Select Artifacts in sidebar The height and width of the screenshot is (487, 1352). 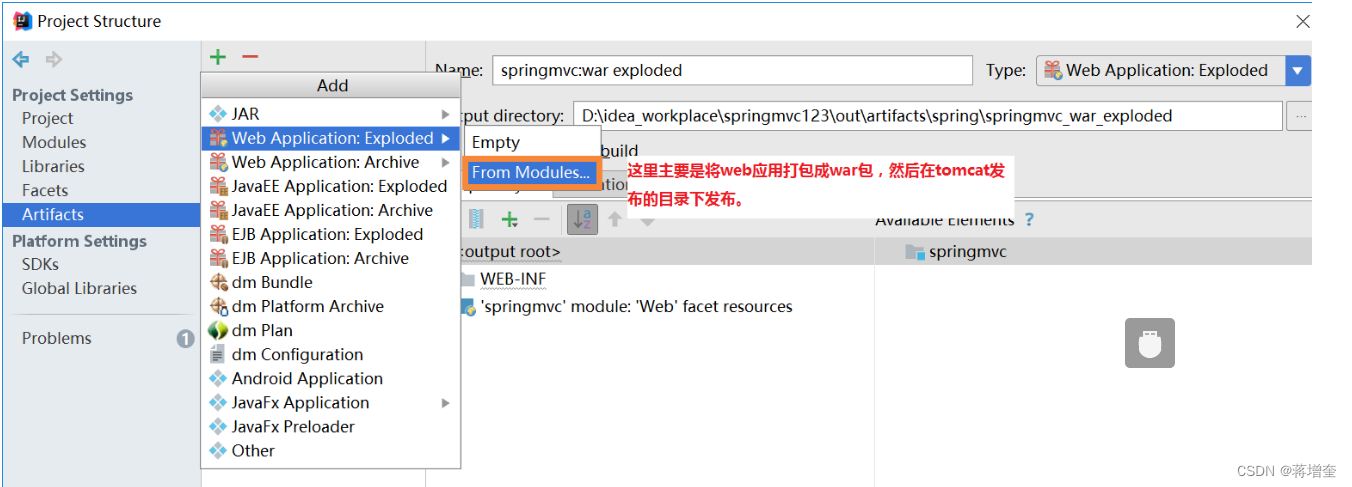click(x=100, y=214)
